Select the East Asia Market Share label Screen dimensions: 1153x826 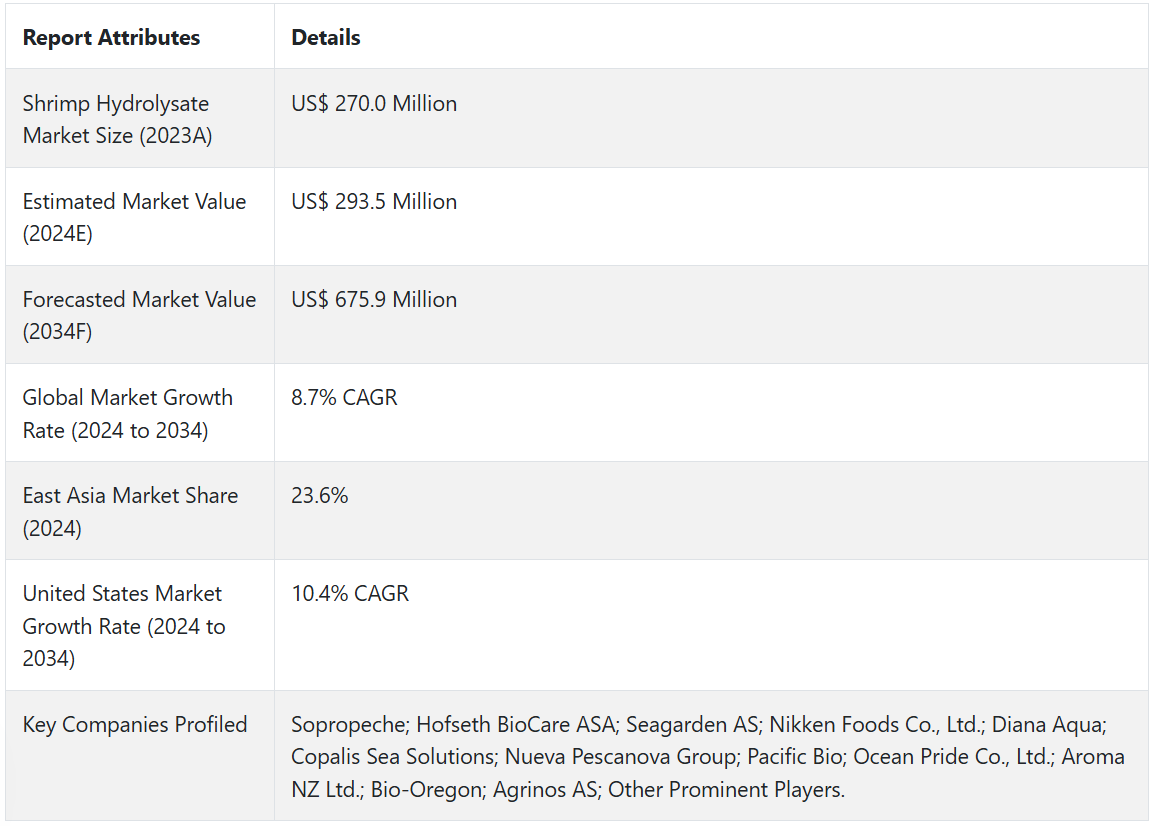(x=130, y=511)
